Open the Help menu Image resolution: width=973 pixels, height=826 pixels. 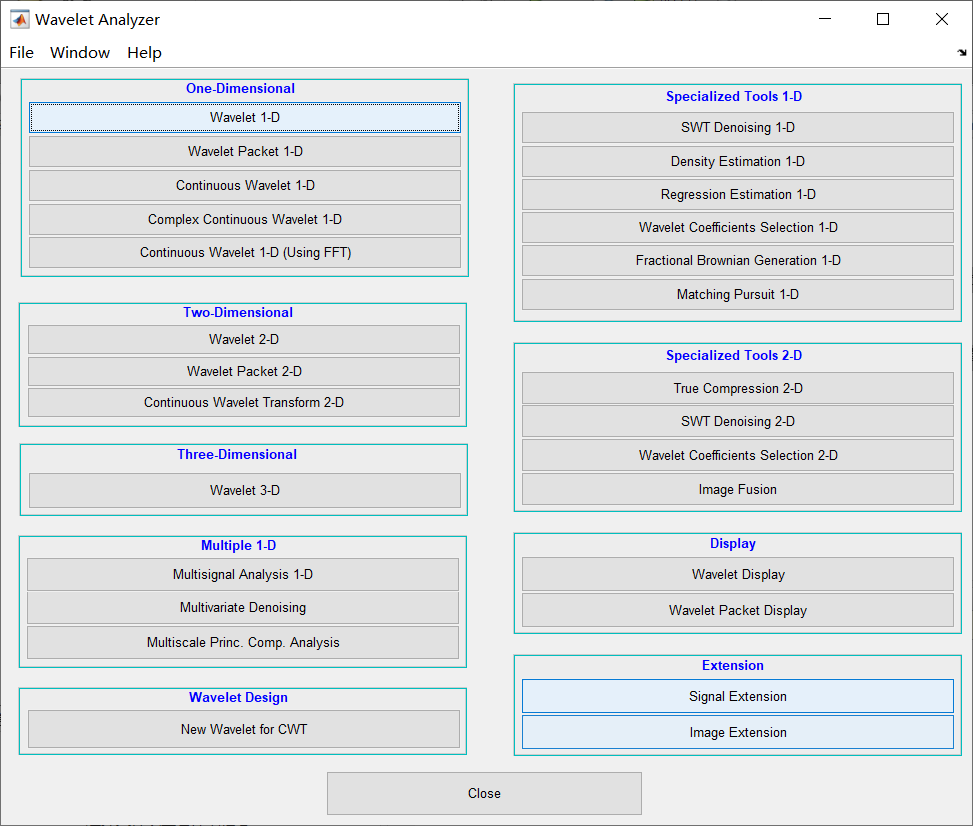tap(144, 53)
